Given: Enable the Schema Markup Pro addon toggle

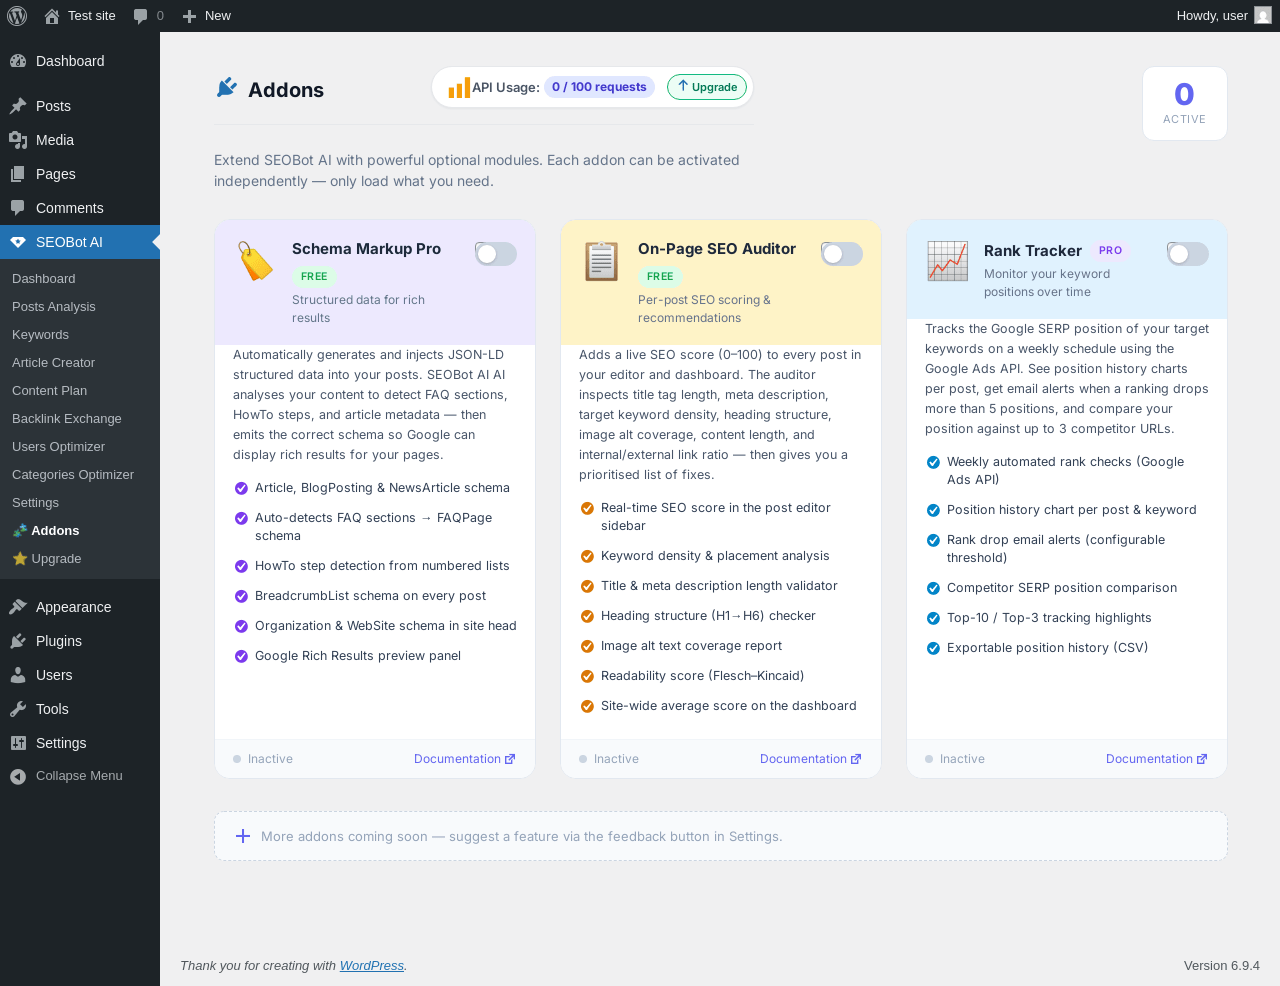Looking at the screenshot, I should [x=496, y=254].
